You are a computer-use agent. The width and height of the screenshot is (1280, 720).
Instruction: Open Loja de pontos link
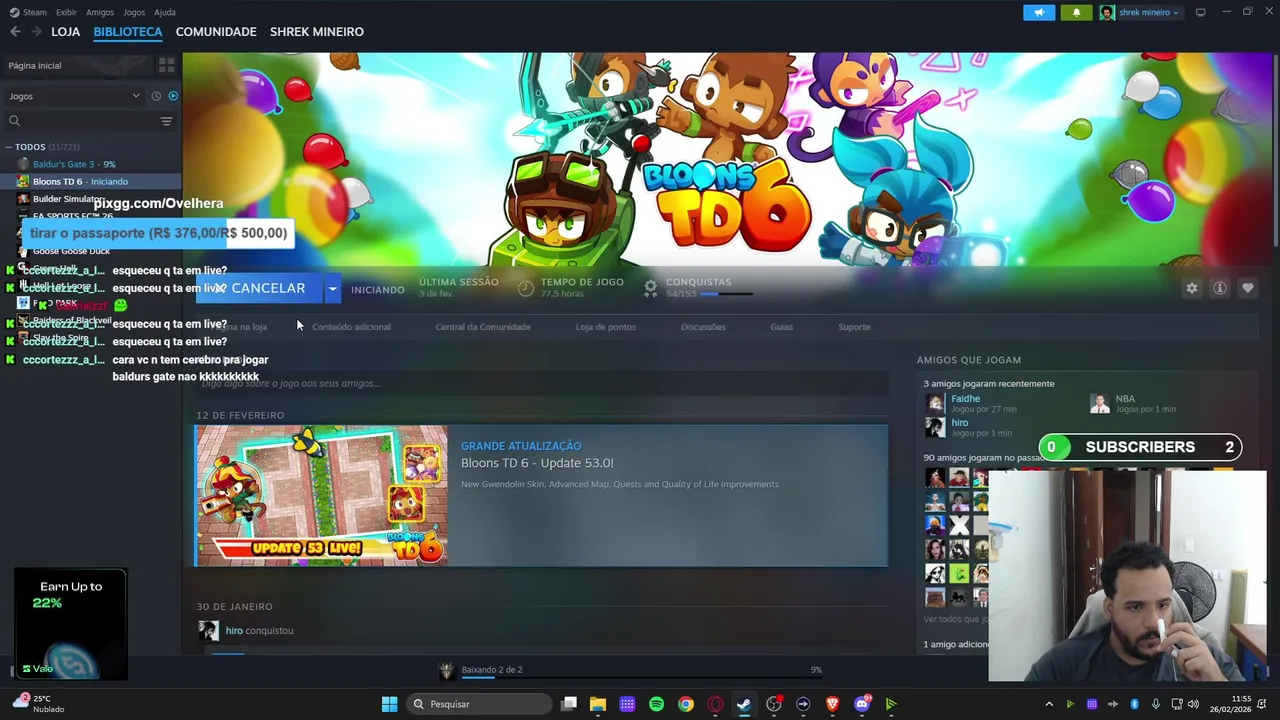click(605, 327)
